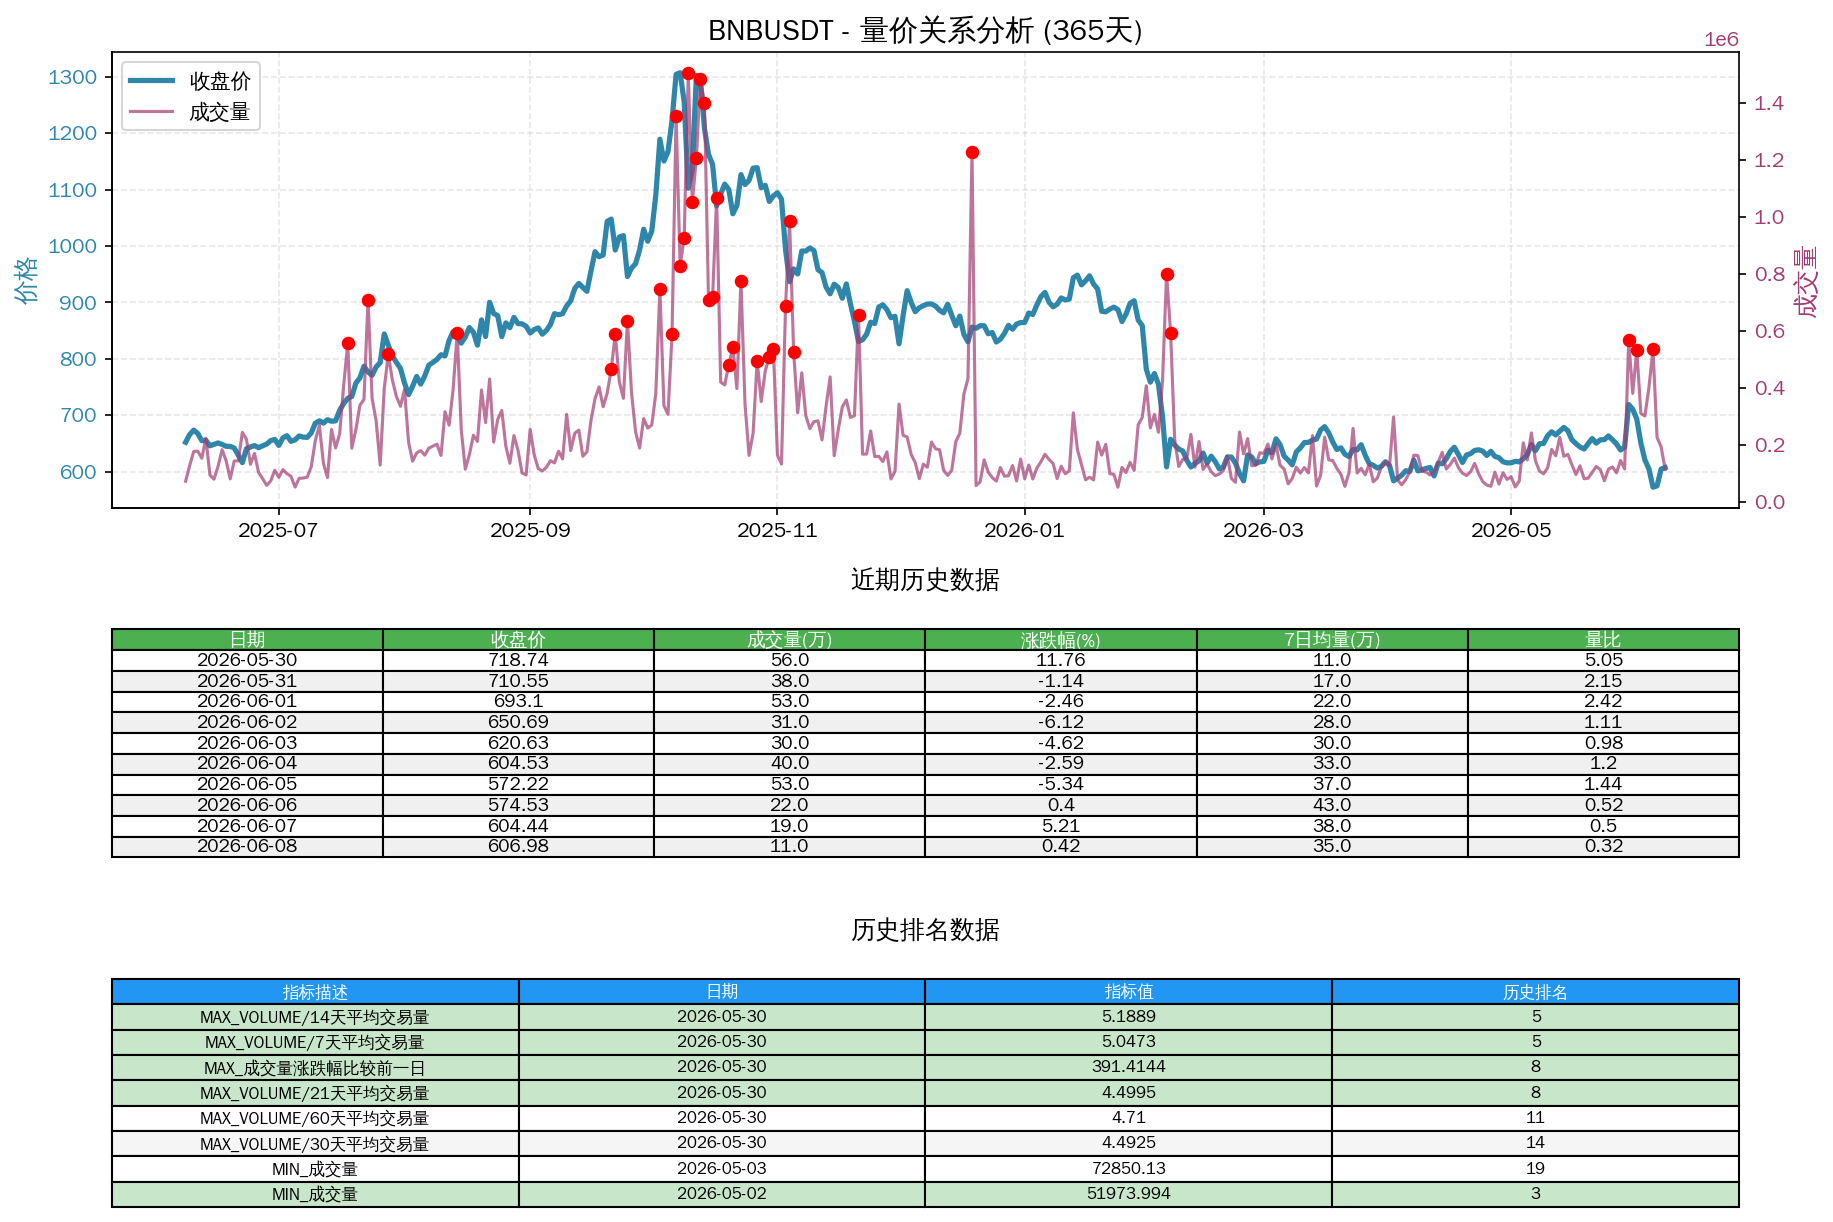The image size is (1833, 1222).
Task: Click the 2026-05 x-axis tick label
Action: (x=1511, y=530)
